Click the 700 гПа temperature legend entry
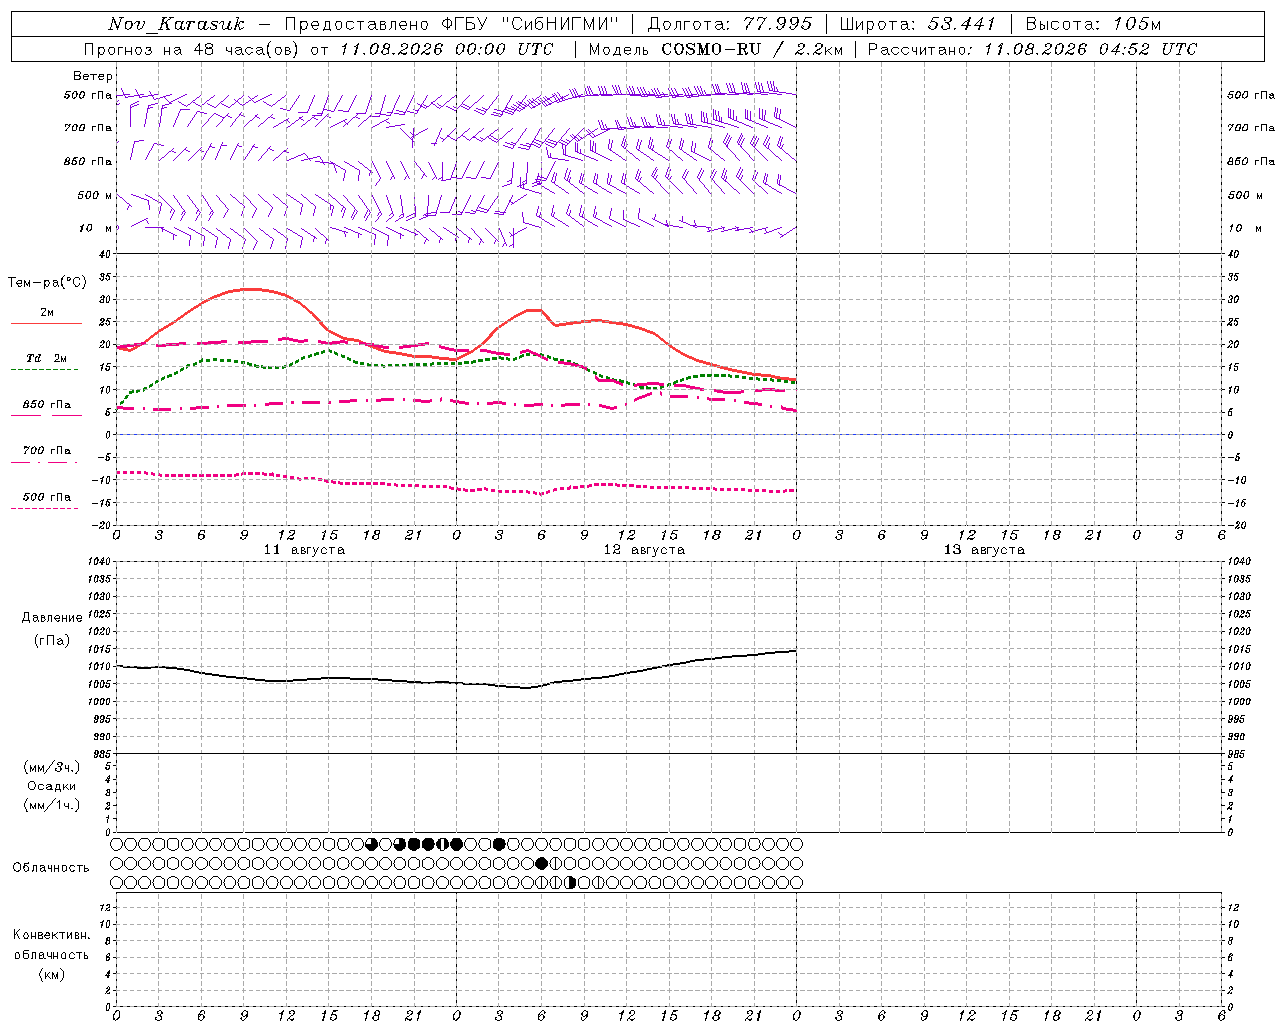 tap(46, 450)
